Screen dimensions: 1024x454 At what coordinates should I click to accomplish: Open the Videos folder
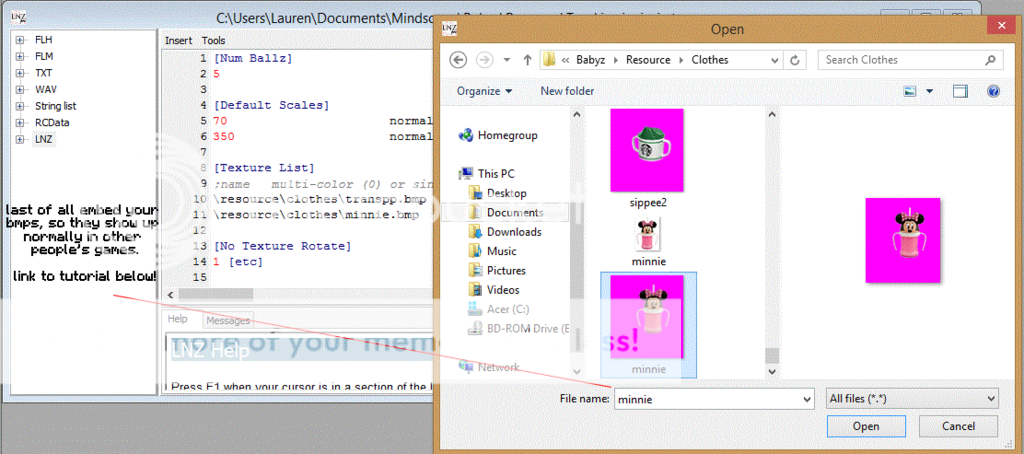(494, 289)
